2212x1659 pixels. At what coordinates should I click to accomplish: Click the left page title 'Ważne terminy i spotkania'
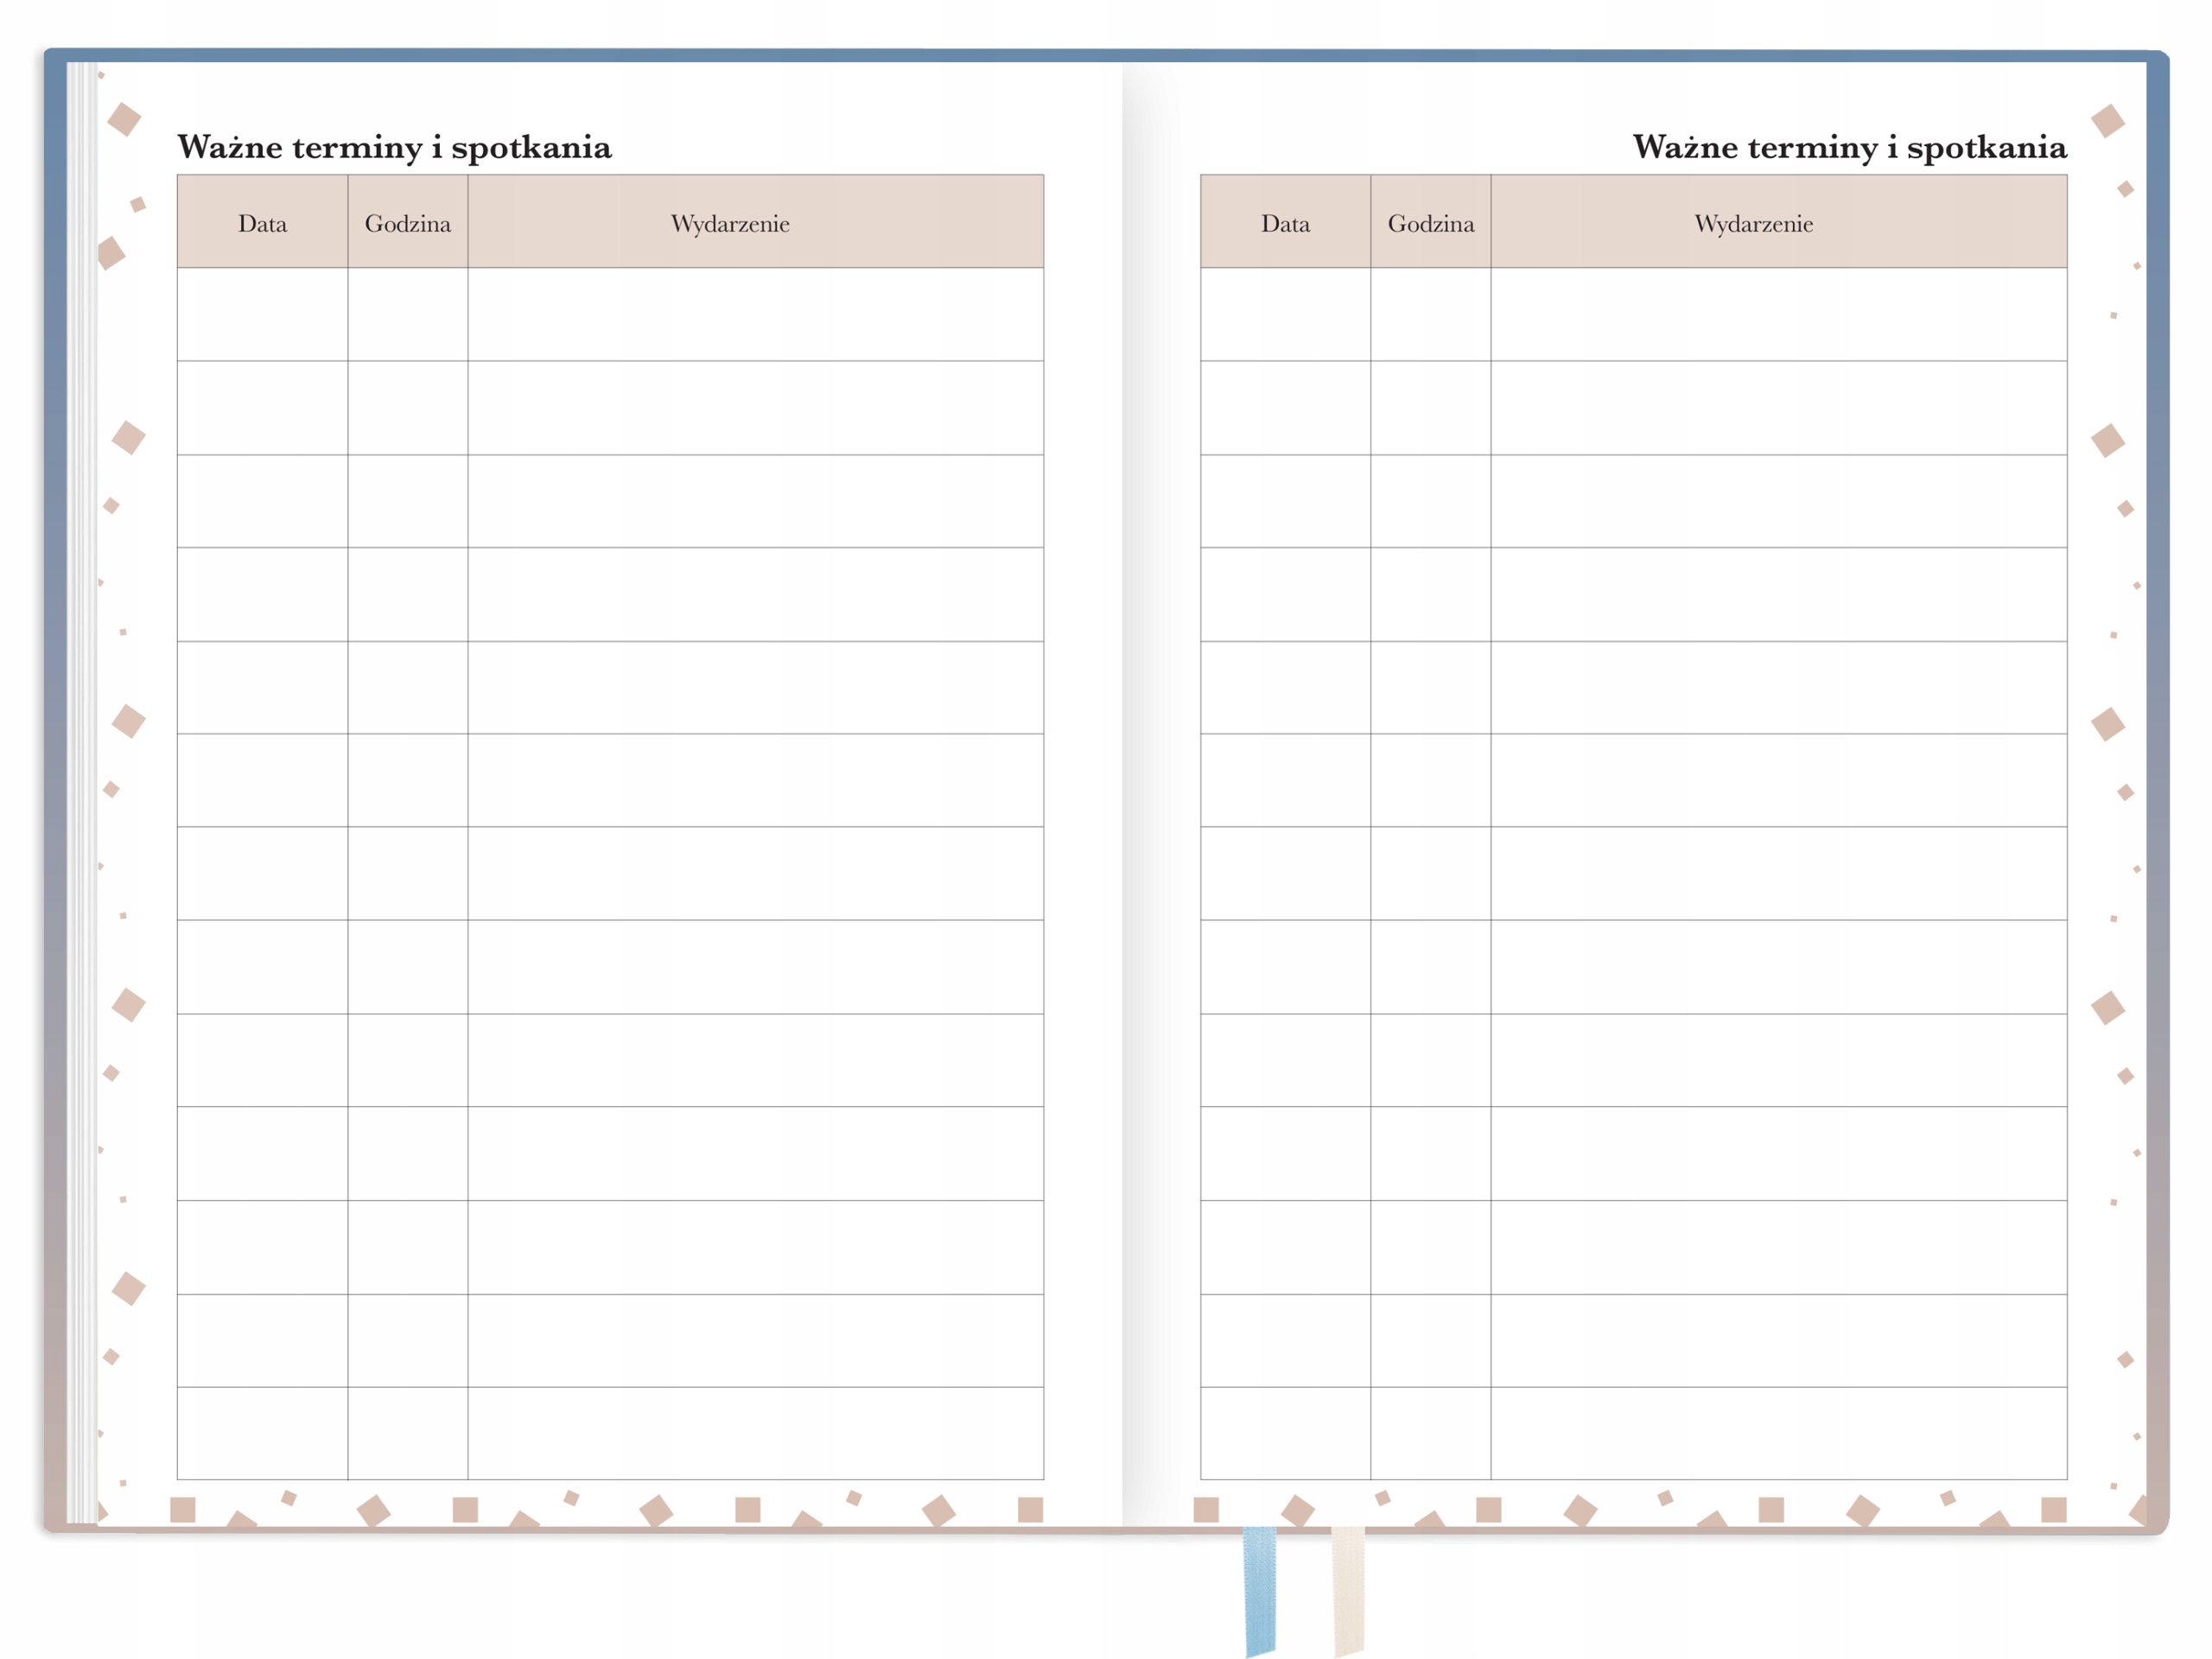pos(394,147)
